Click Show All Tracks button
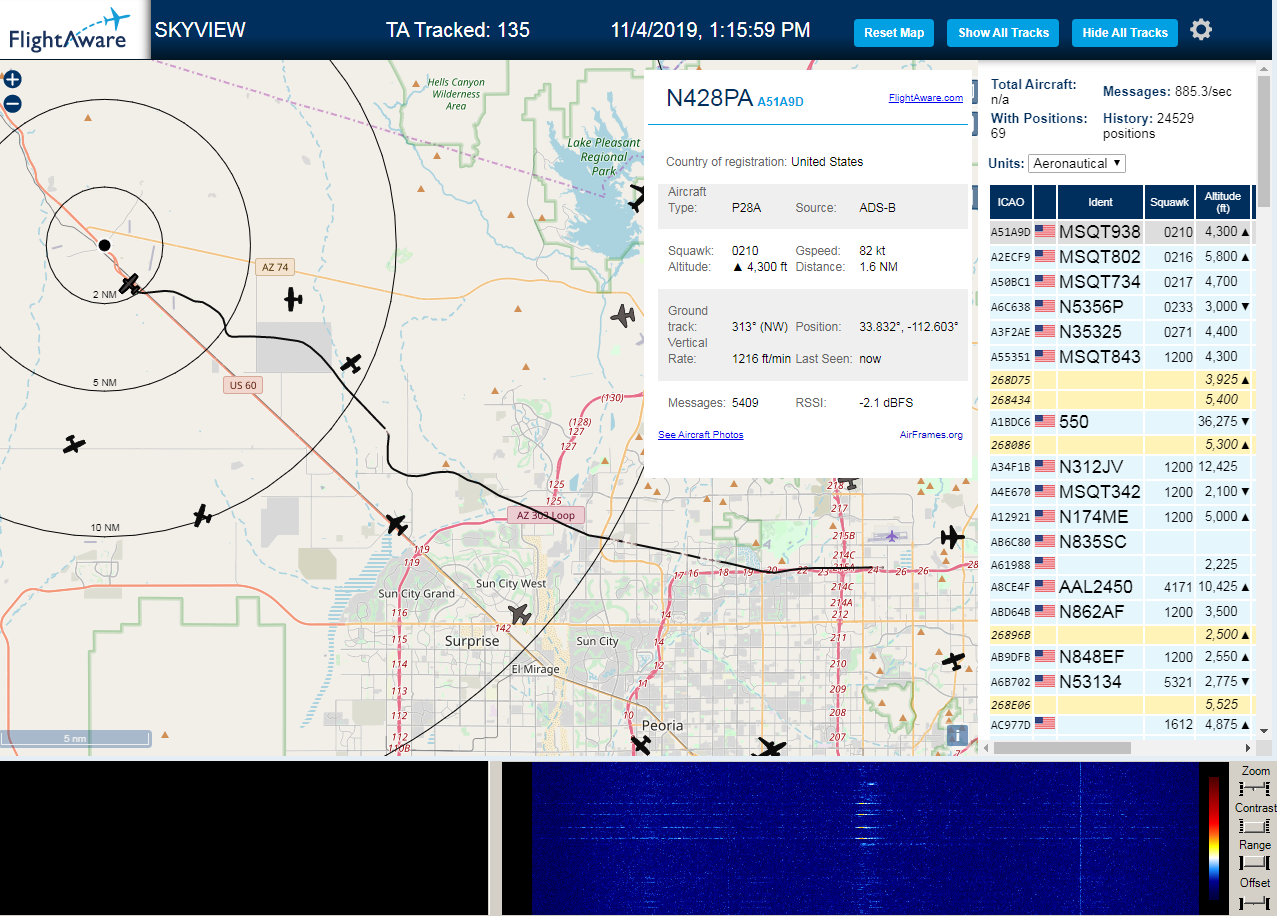Viewport: 1277px width, 917px height. tap(1003, 33)
